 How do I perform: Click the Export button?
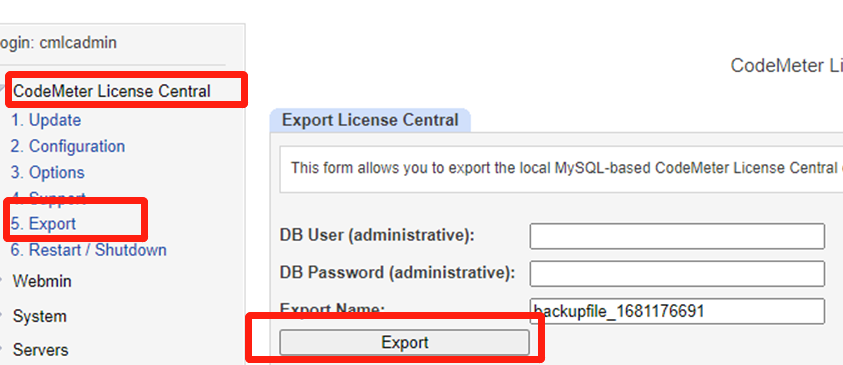(404, 342)
